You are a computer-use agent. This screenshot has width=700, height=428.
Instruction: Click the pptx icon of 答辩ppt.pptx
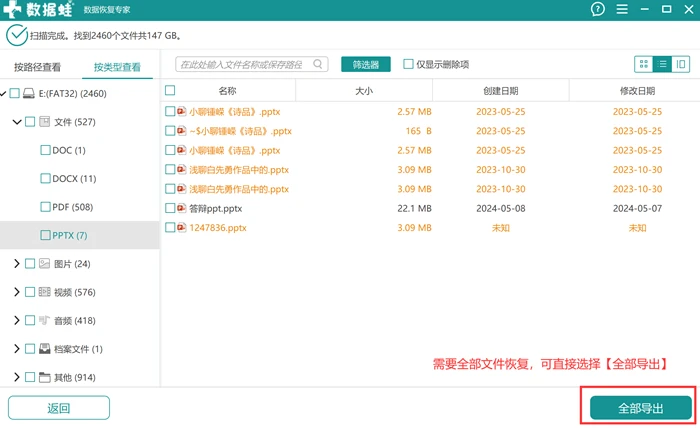(181, 208)
